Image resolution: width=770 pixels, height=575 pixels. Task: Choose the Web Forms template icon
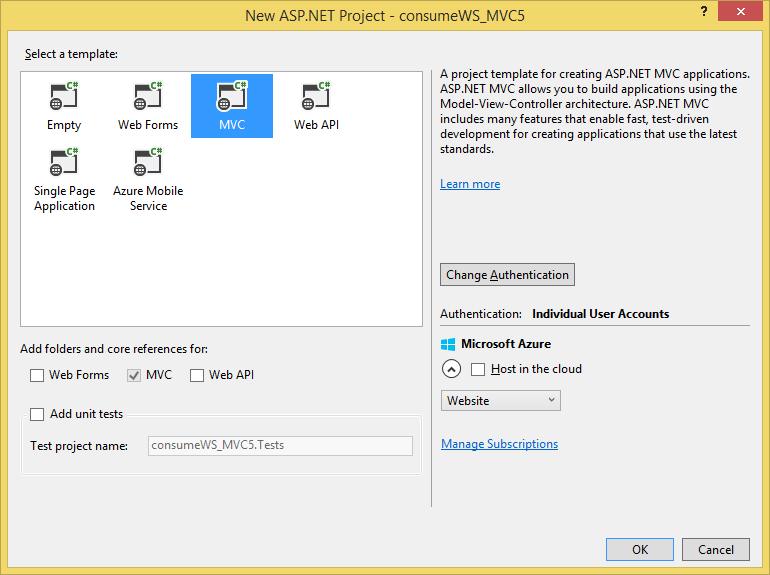pos(148,96)
